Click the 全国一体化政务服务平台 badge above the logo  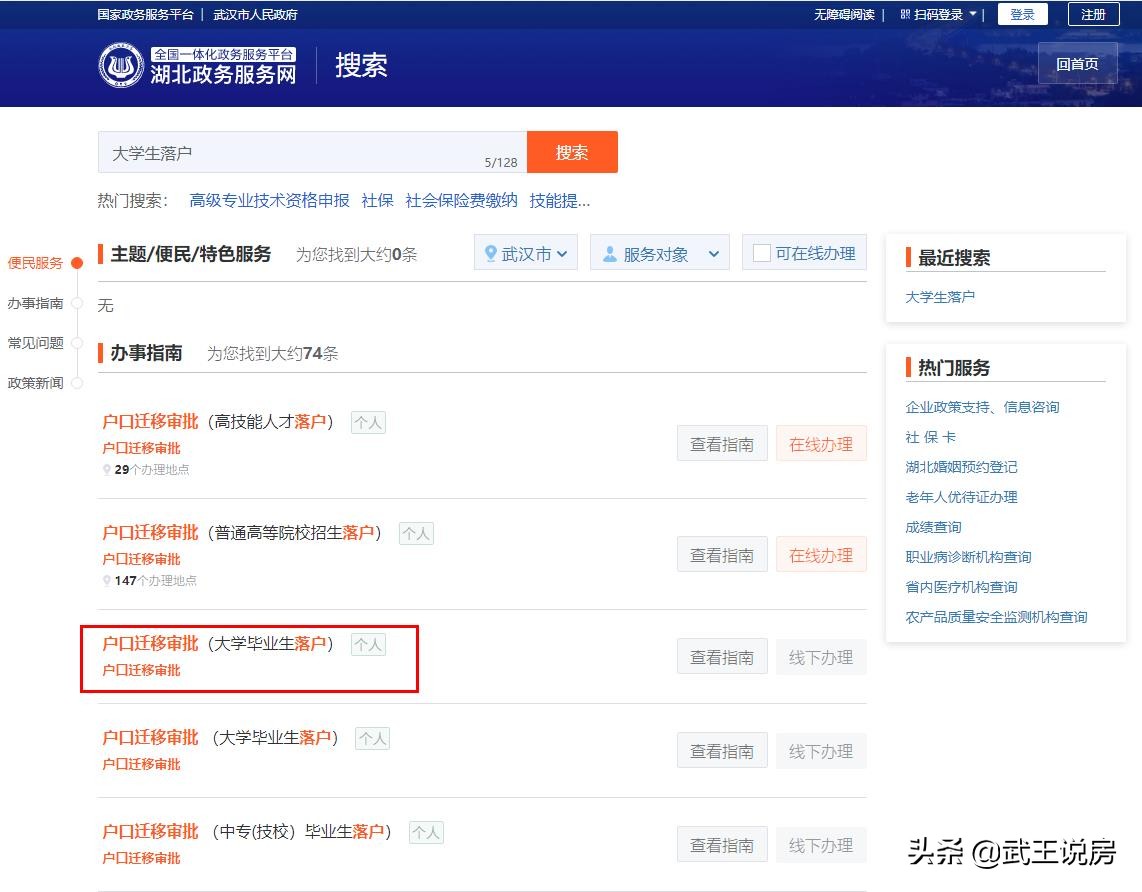point(224,54)
